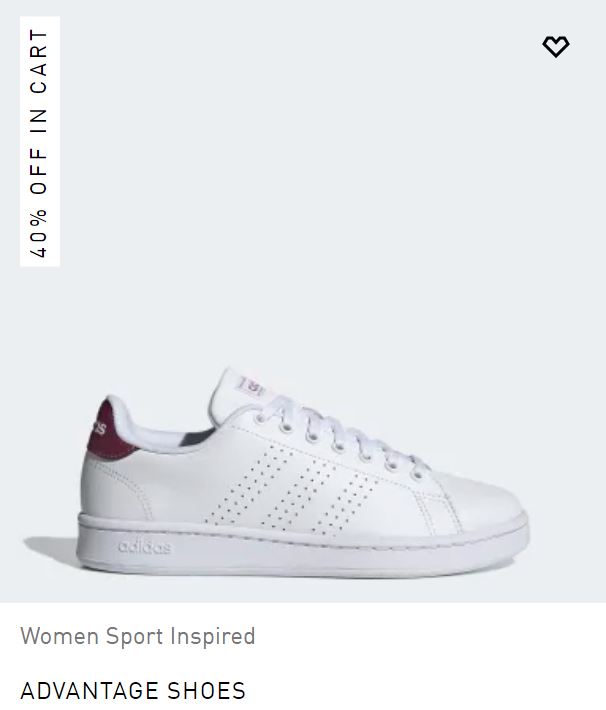Screen dimensions: 606x710
Task: Open the white Advantage sneaker product image
Action: pyautogui.click(x=303, y=472)
